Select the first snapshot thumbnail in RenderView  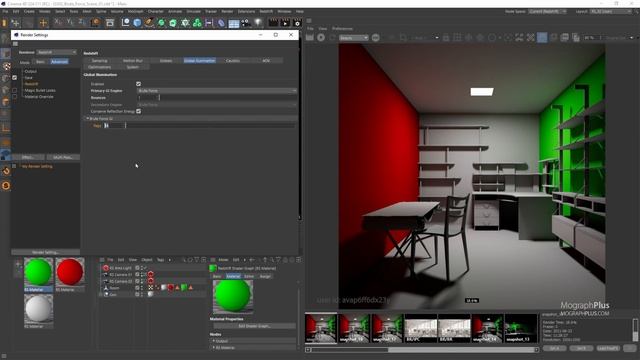coord(321,328)
